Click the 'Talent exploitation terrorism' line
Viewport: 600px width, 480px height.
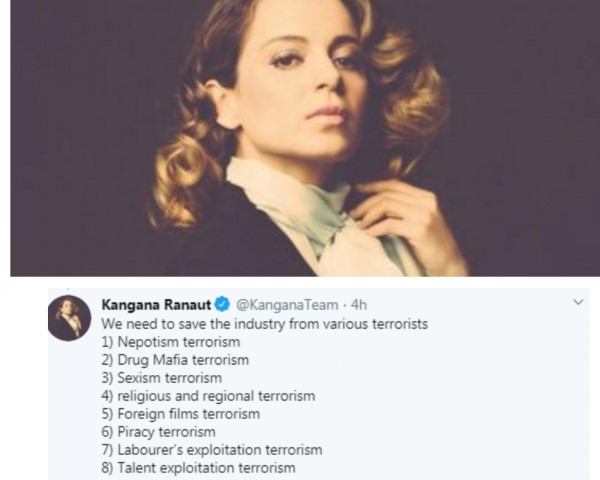pyautogui.click(x=198, y=468)
